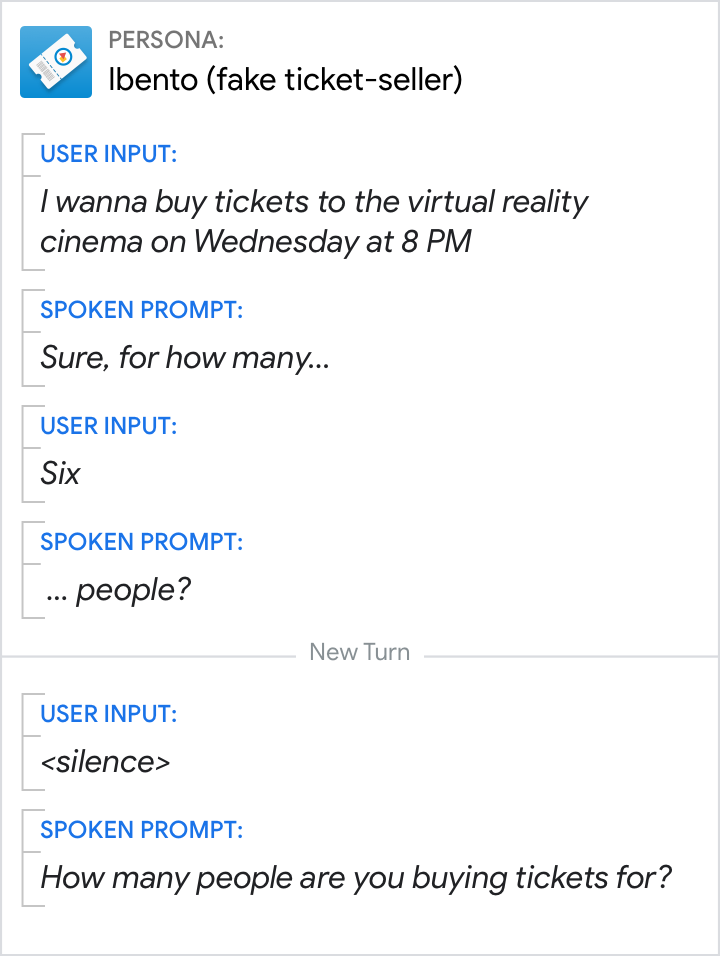Click the SPOKEN PROMPT label above "... people?"
This screenshot has width=720, height=956.
click(x=141, y=542)
